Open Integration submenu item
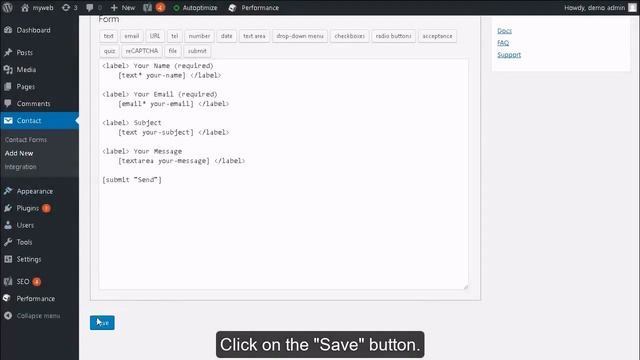Screen dimensions: 640x360 coord(20,167)
